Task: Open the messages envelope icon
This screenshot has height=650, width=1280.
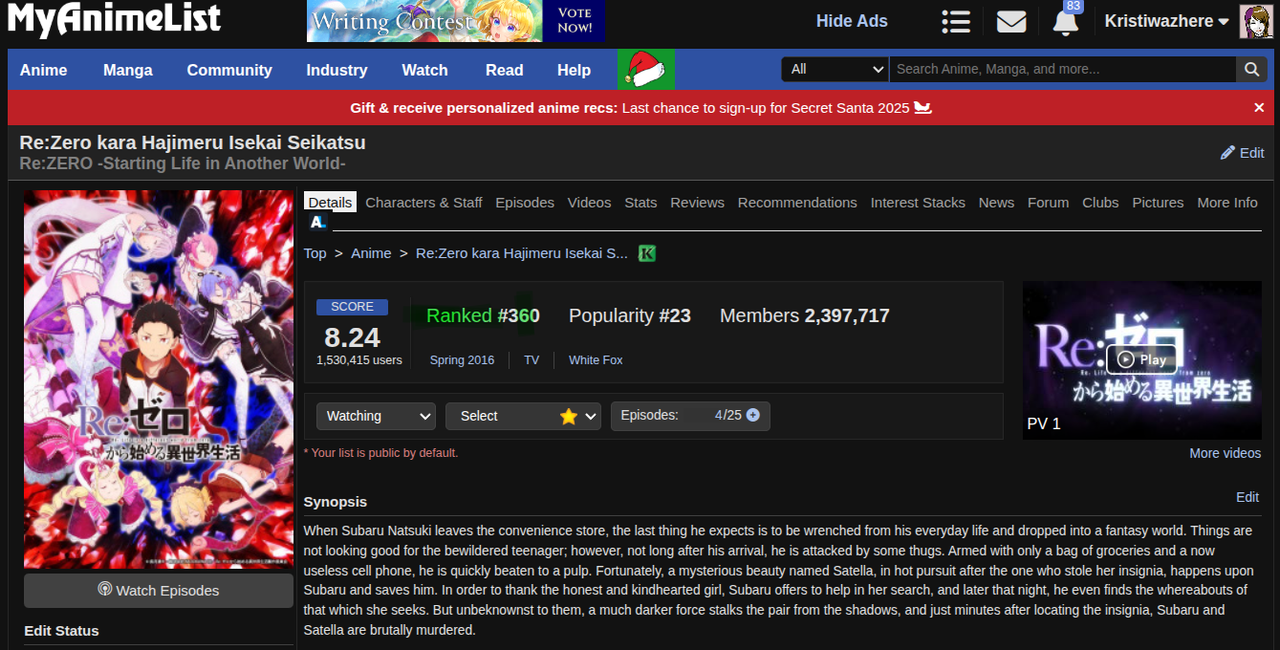Action: [x=1011, y=21]
